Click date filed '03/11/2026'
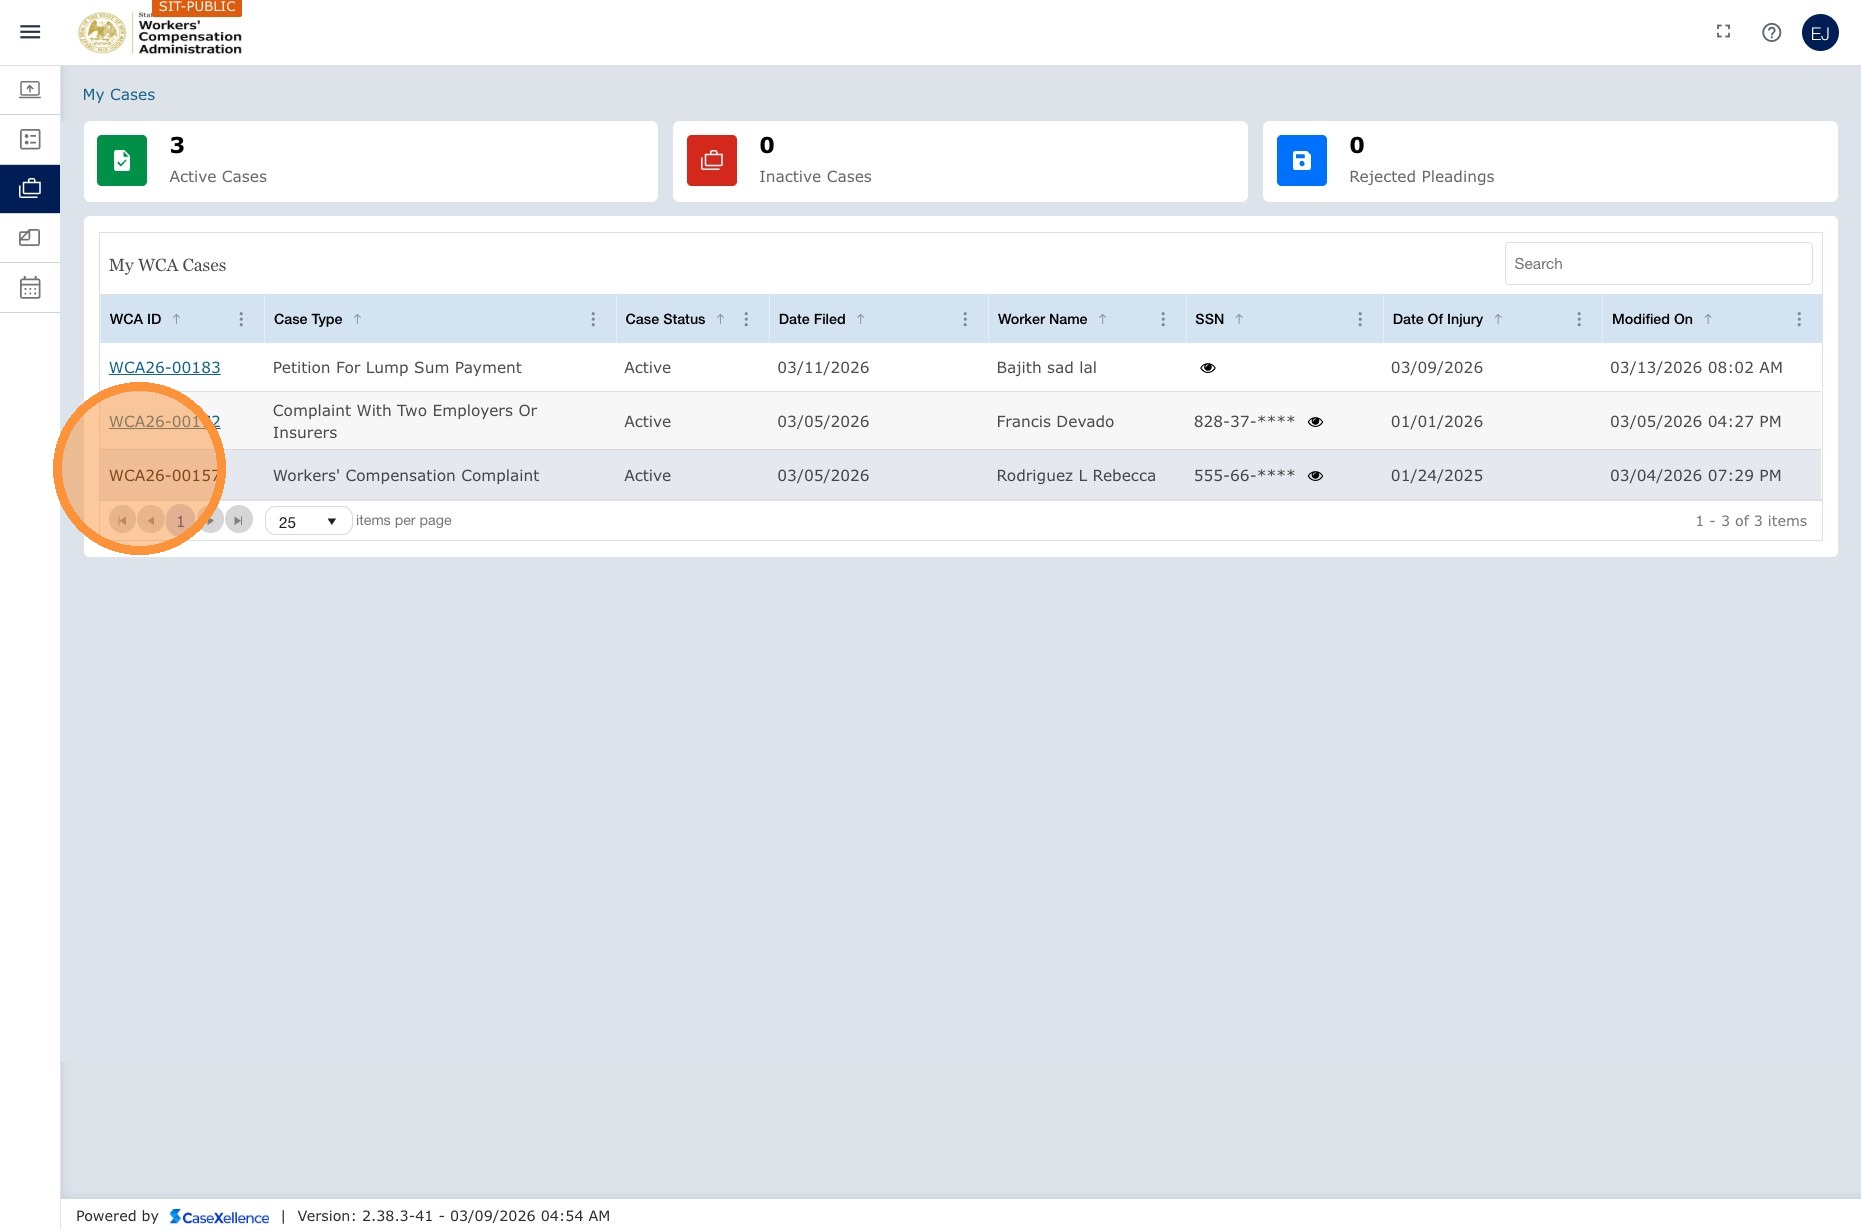Viewport: 1861px width, 1230px height. pos(823,368)
